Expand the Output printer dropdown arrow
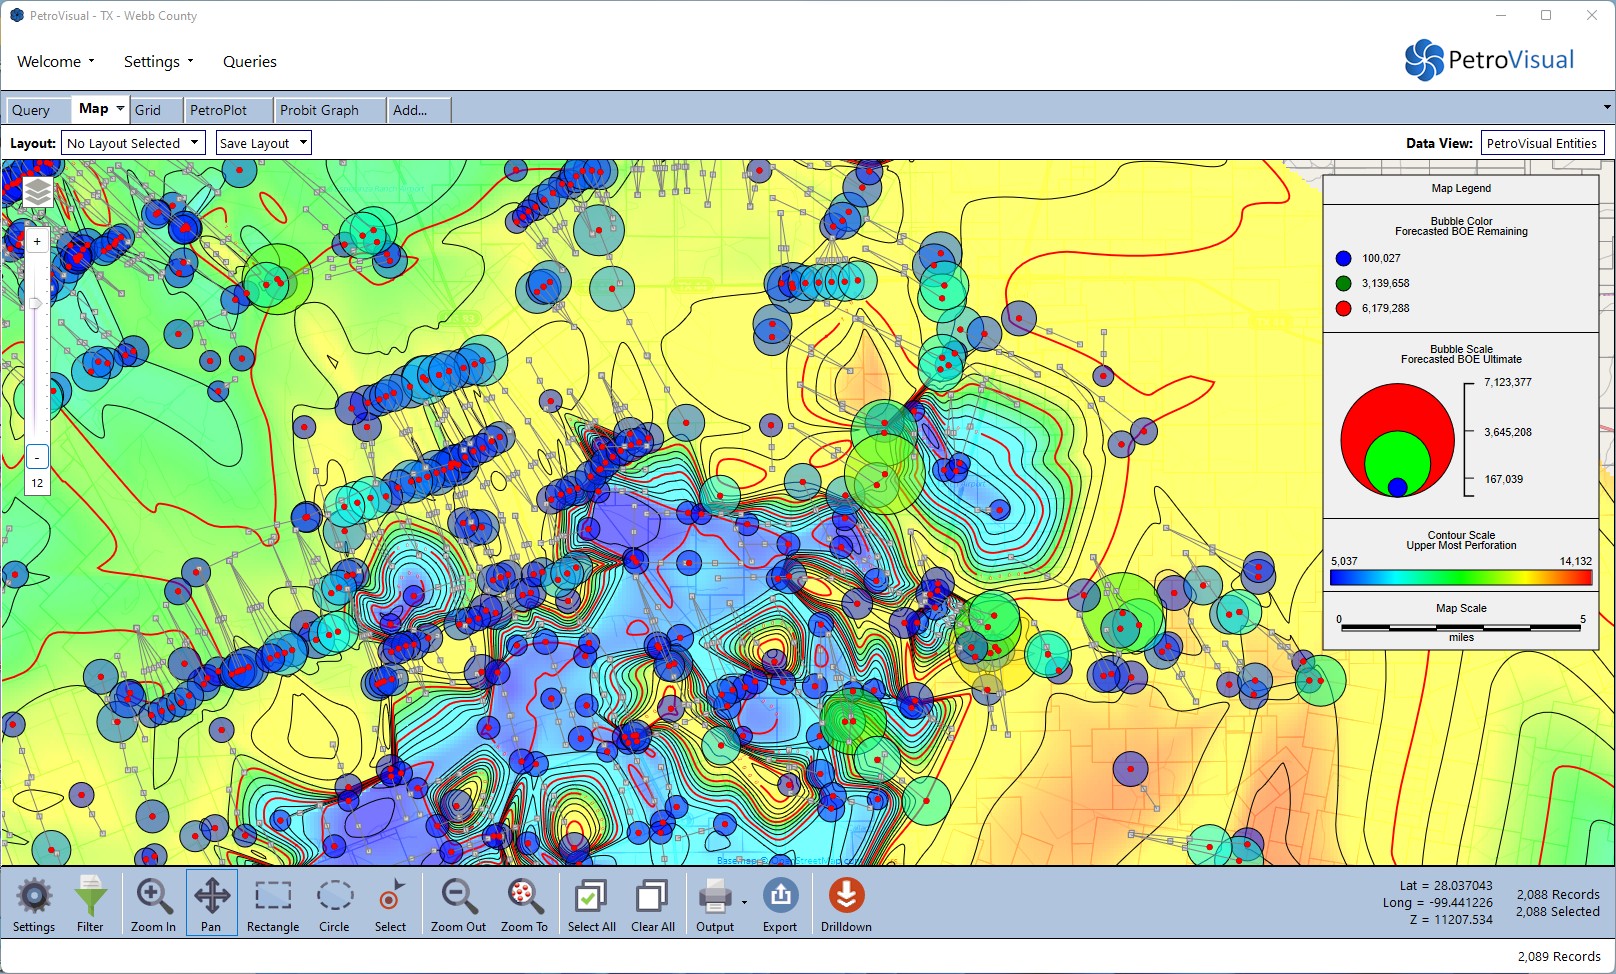The height and width of the screenshot is (974, 1616). tap(744, 902)
